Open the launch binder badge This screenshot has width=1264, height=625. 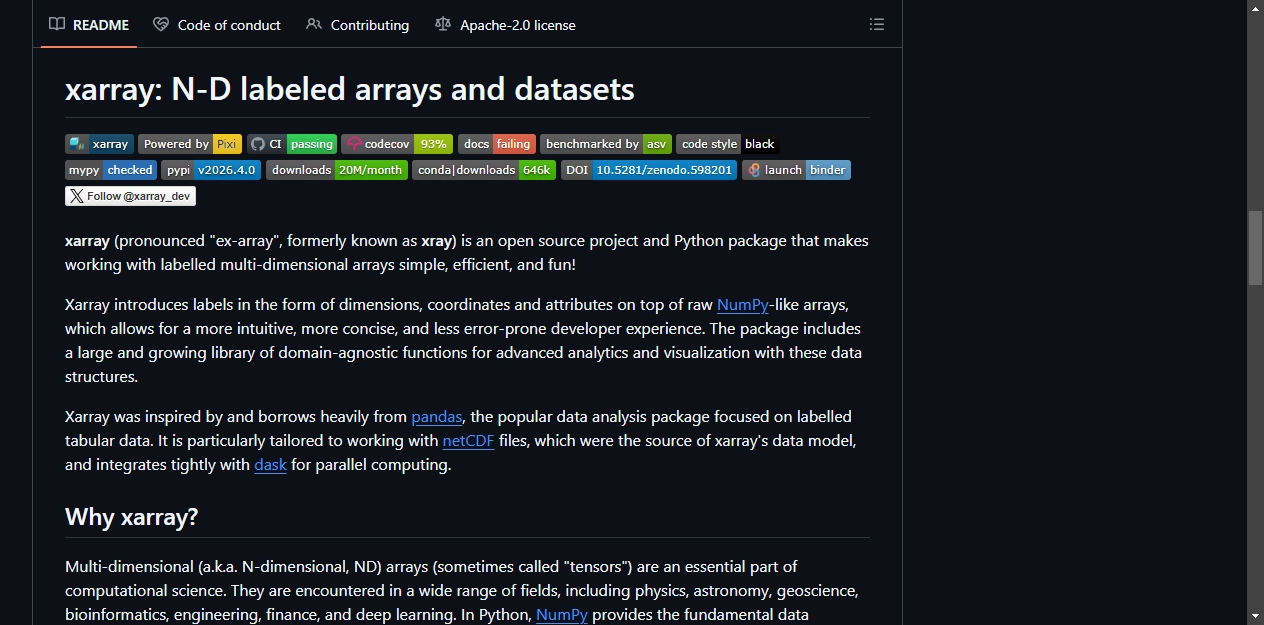(x=796, y=170)
